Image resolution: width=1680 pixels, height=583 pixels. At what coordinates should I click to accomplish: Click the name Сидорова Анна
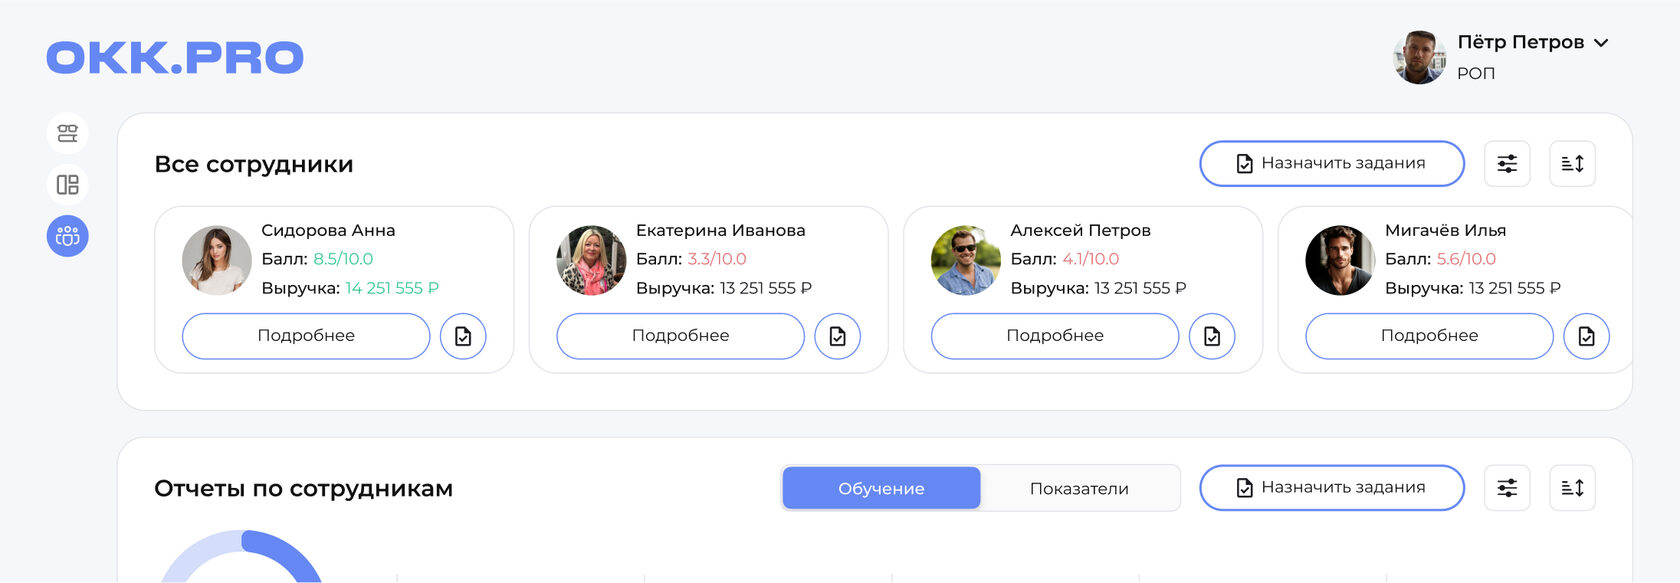328,230
